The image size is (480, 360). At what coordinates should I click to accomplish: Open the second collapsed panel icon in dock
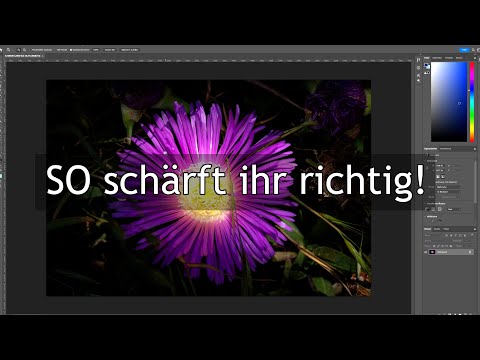point(418,68)
